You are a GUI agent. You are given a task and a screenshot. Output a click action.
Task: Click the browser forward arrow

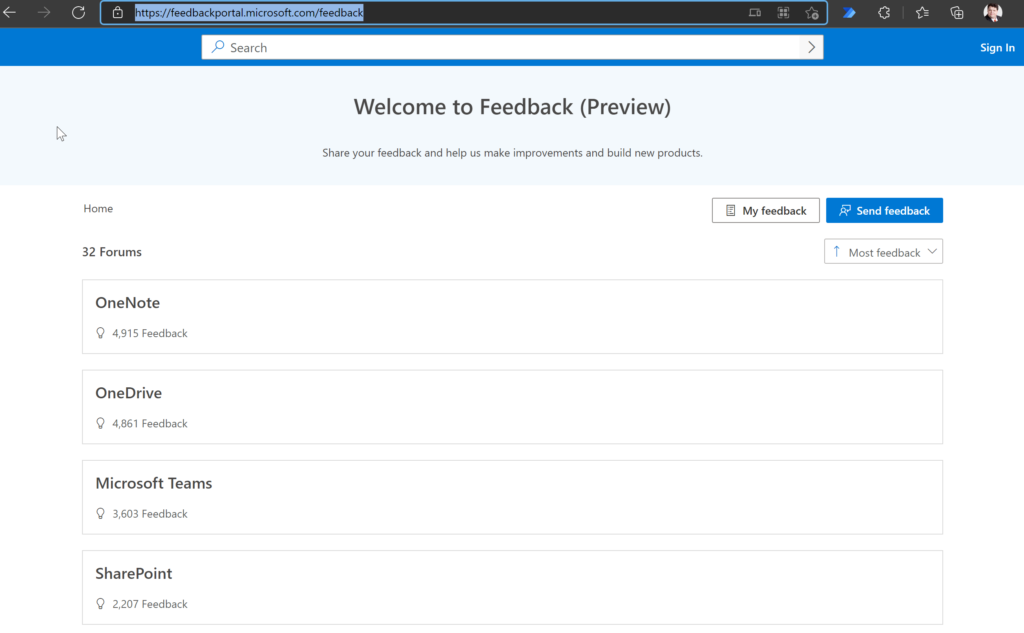point(44,12)
